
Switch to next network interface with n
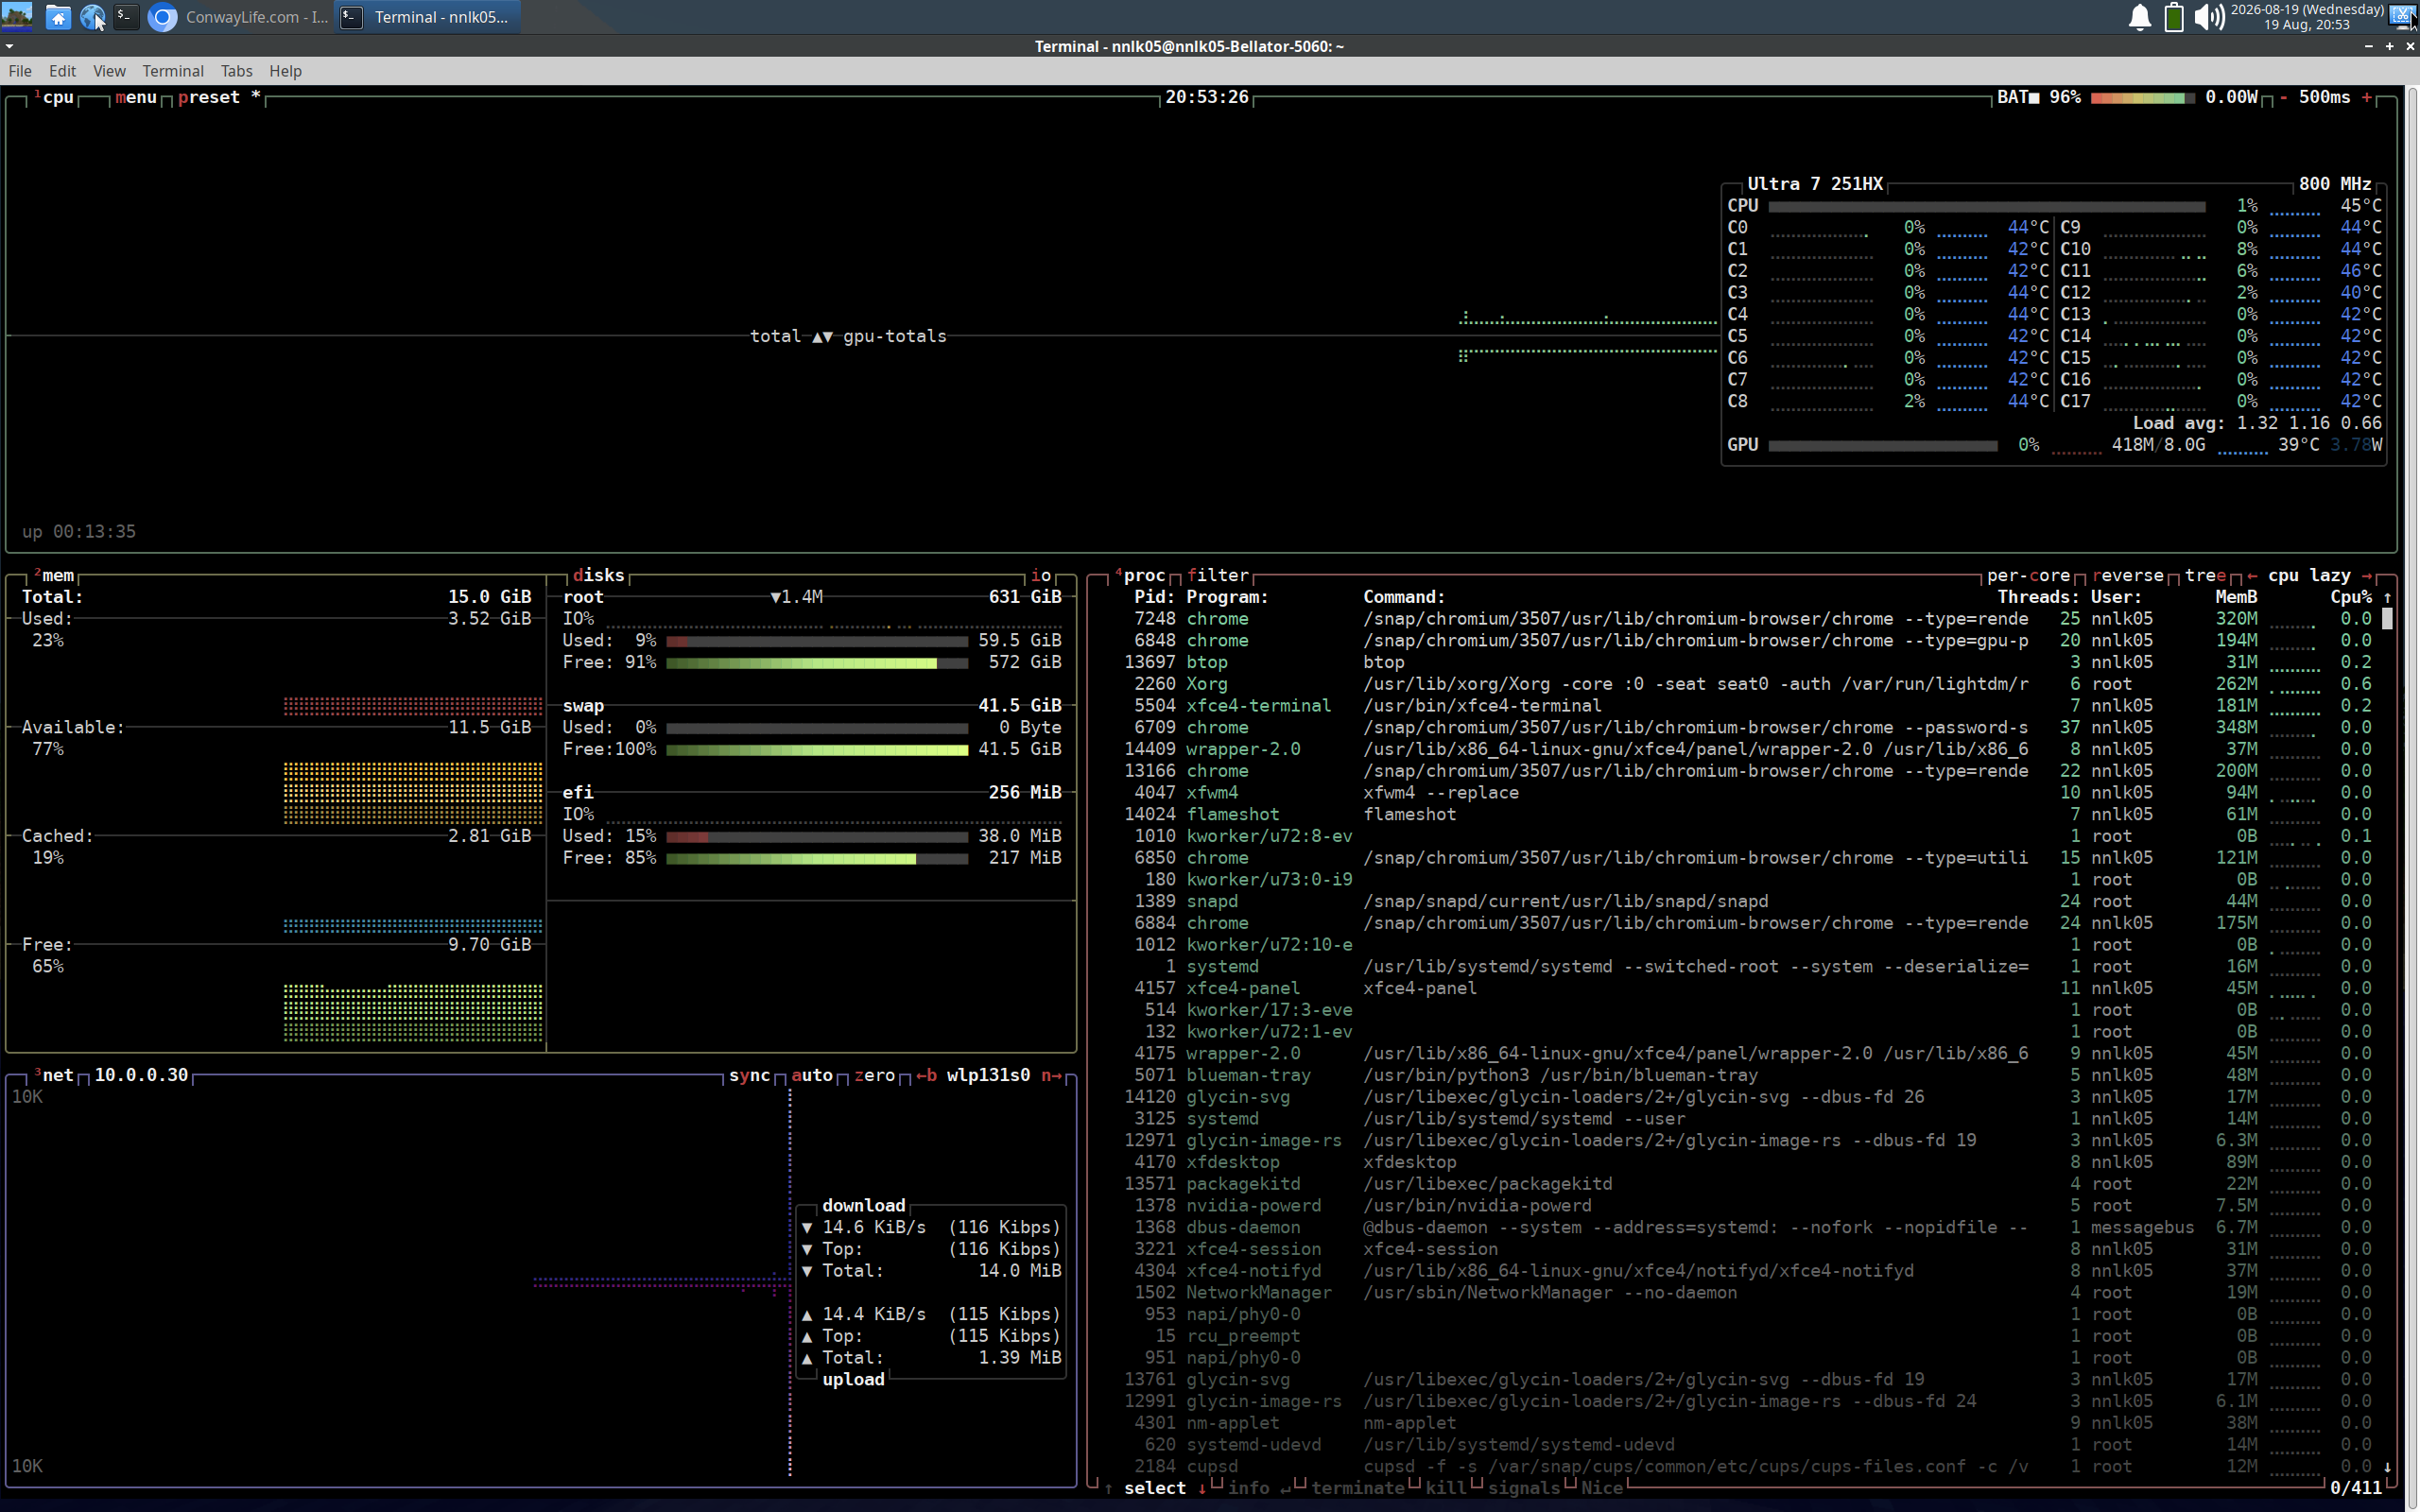(x=1052, y=1075)
